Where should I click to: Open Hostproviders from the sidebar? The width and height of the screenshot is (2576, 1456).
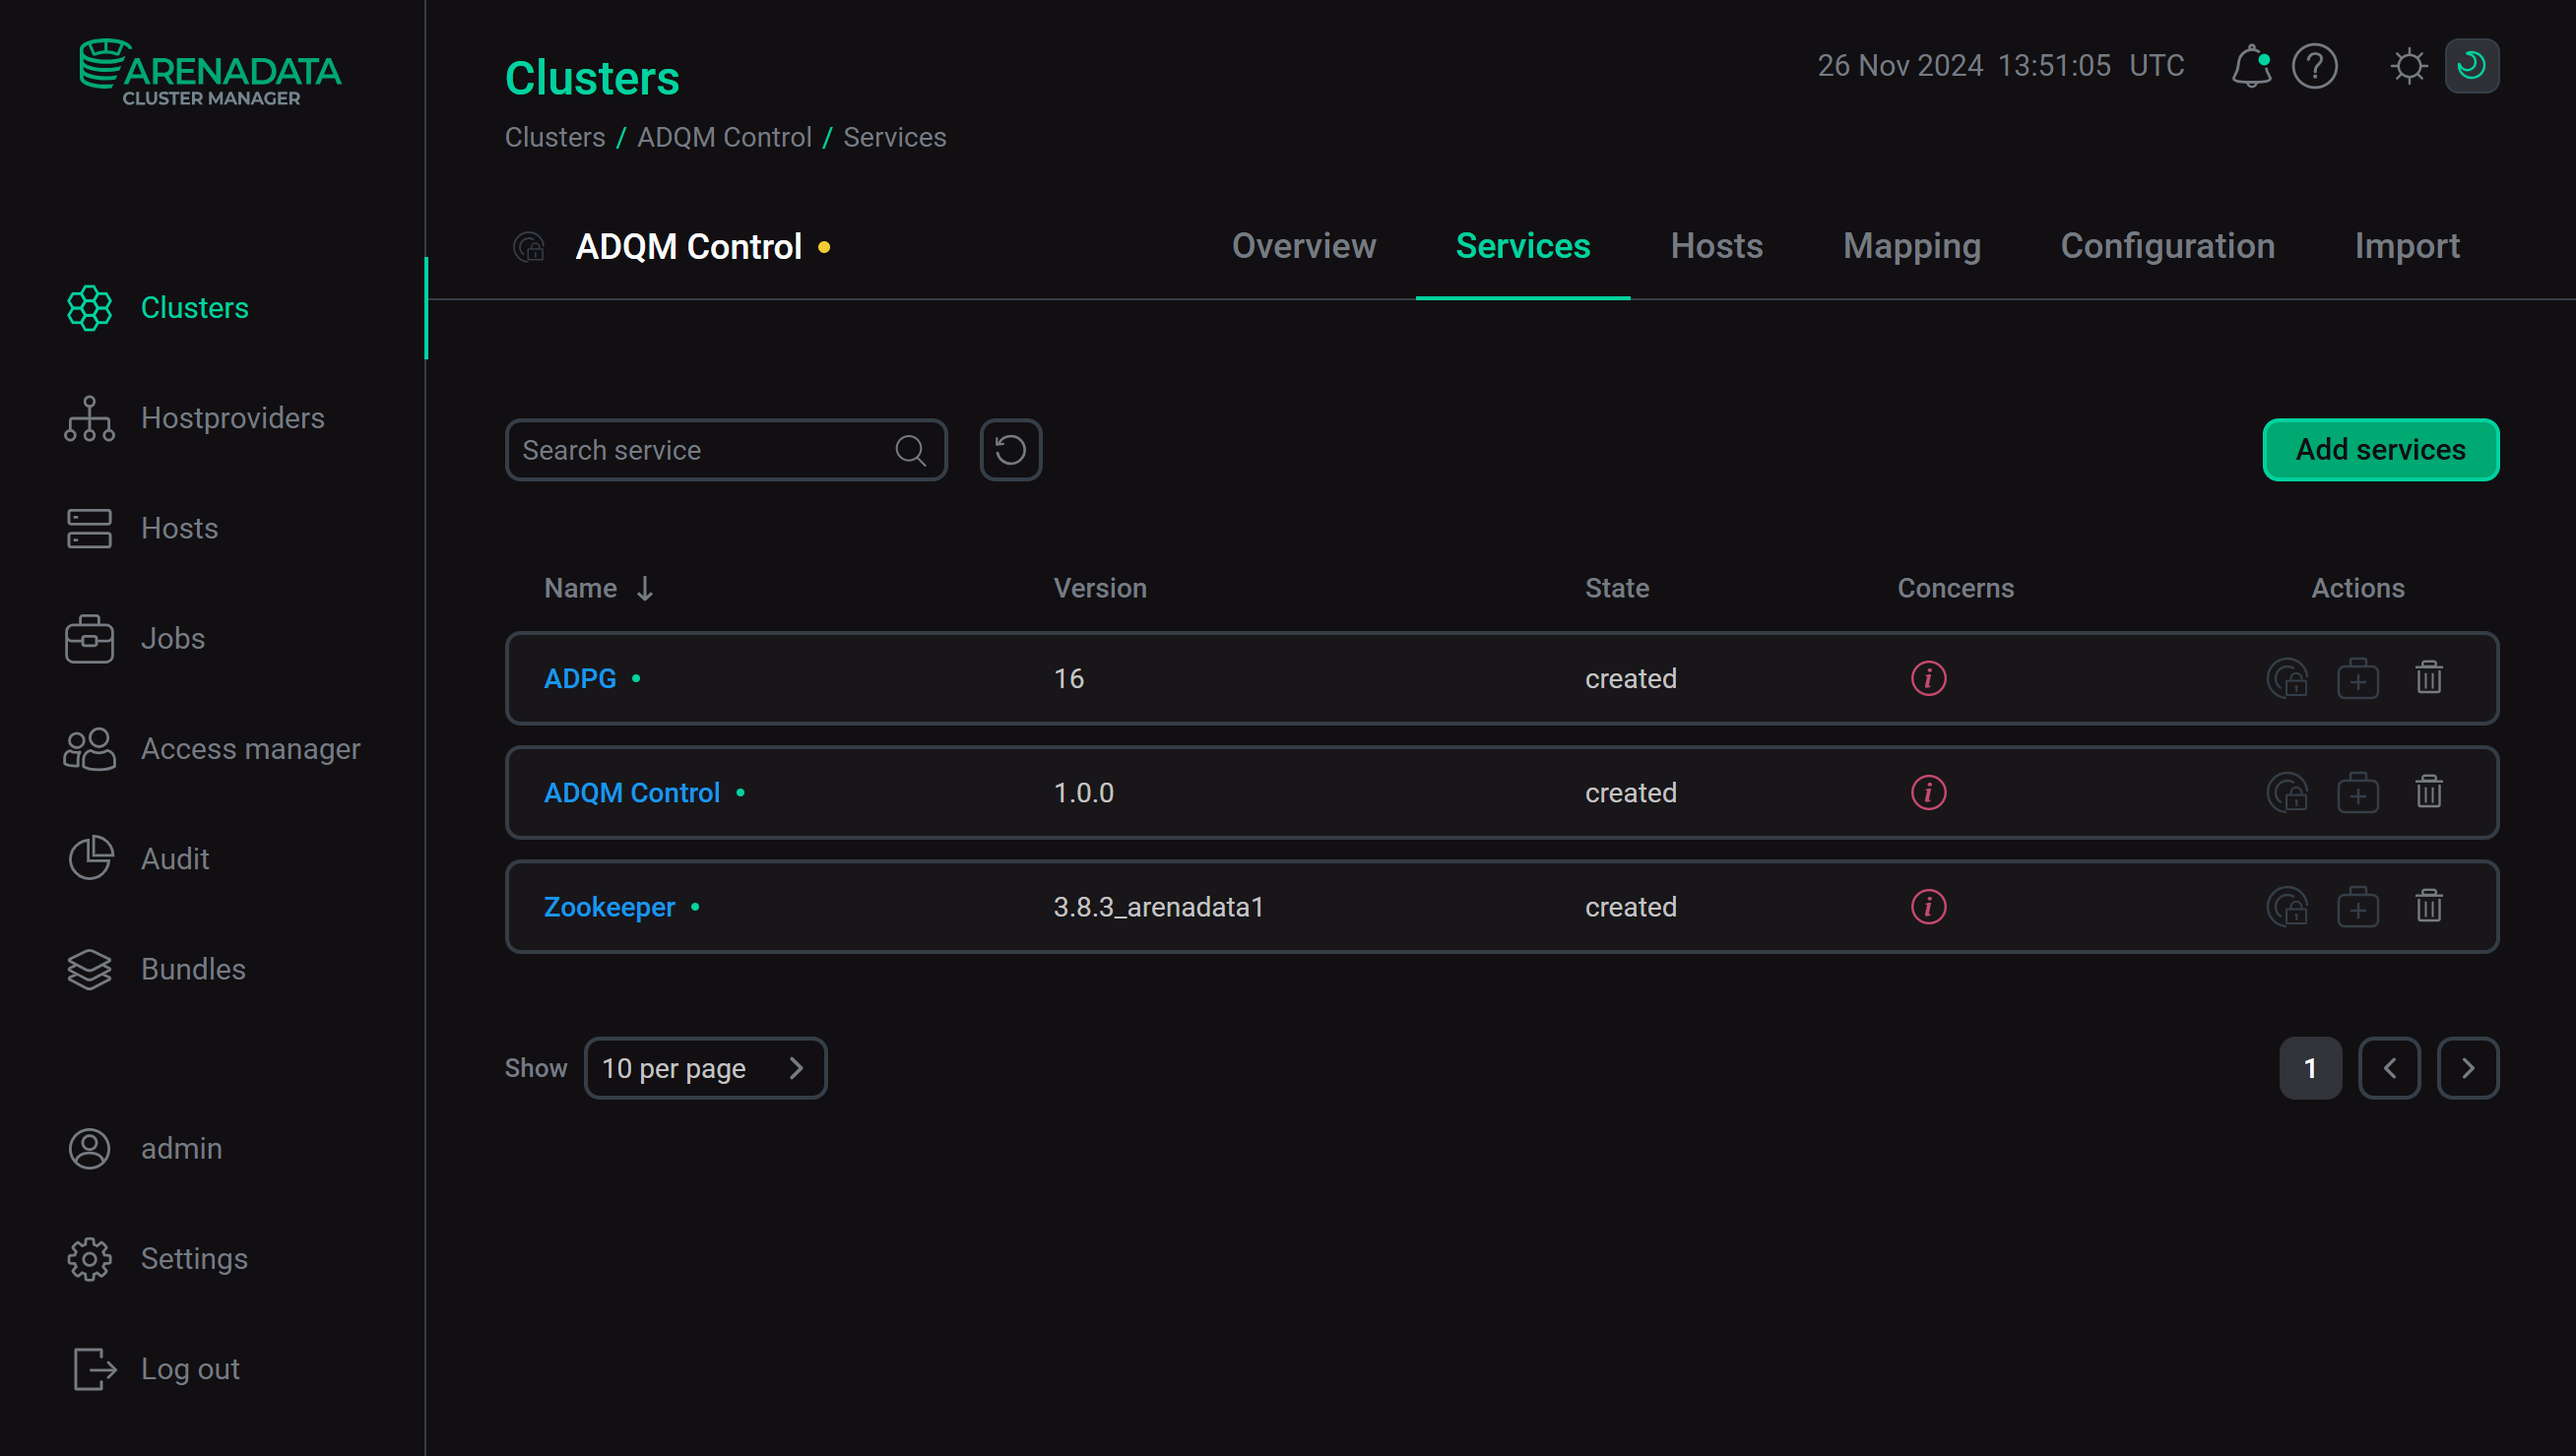pos(232,418)
